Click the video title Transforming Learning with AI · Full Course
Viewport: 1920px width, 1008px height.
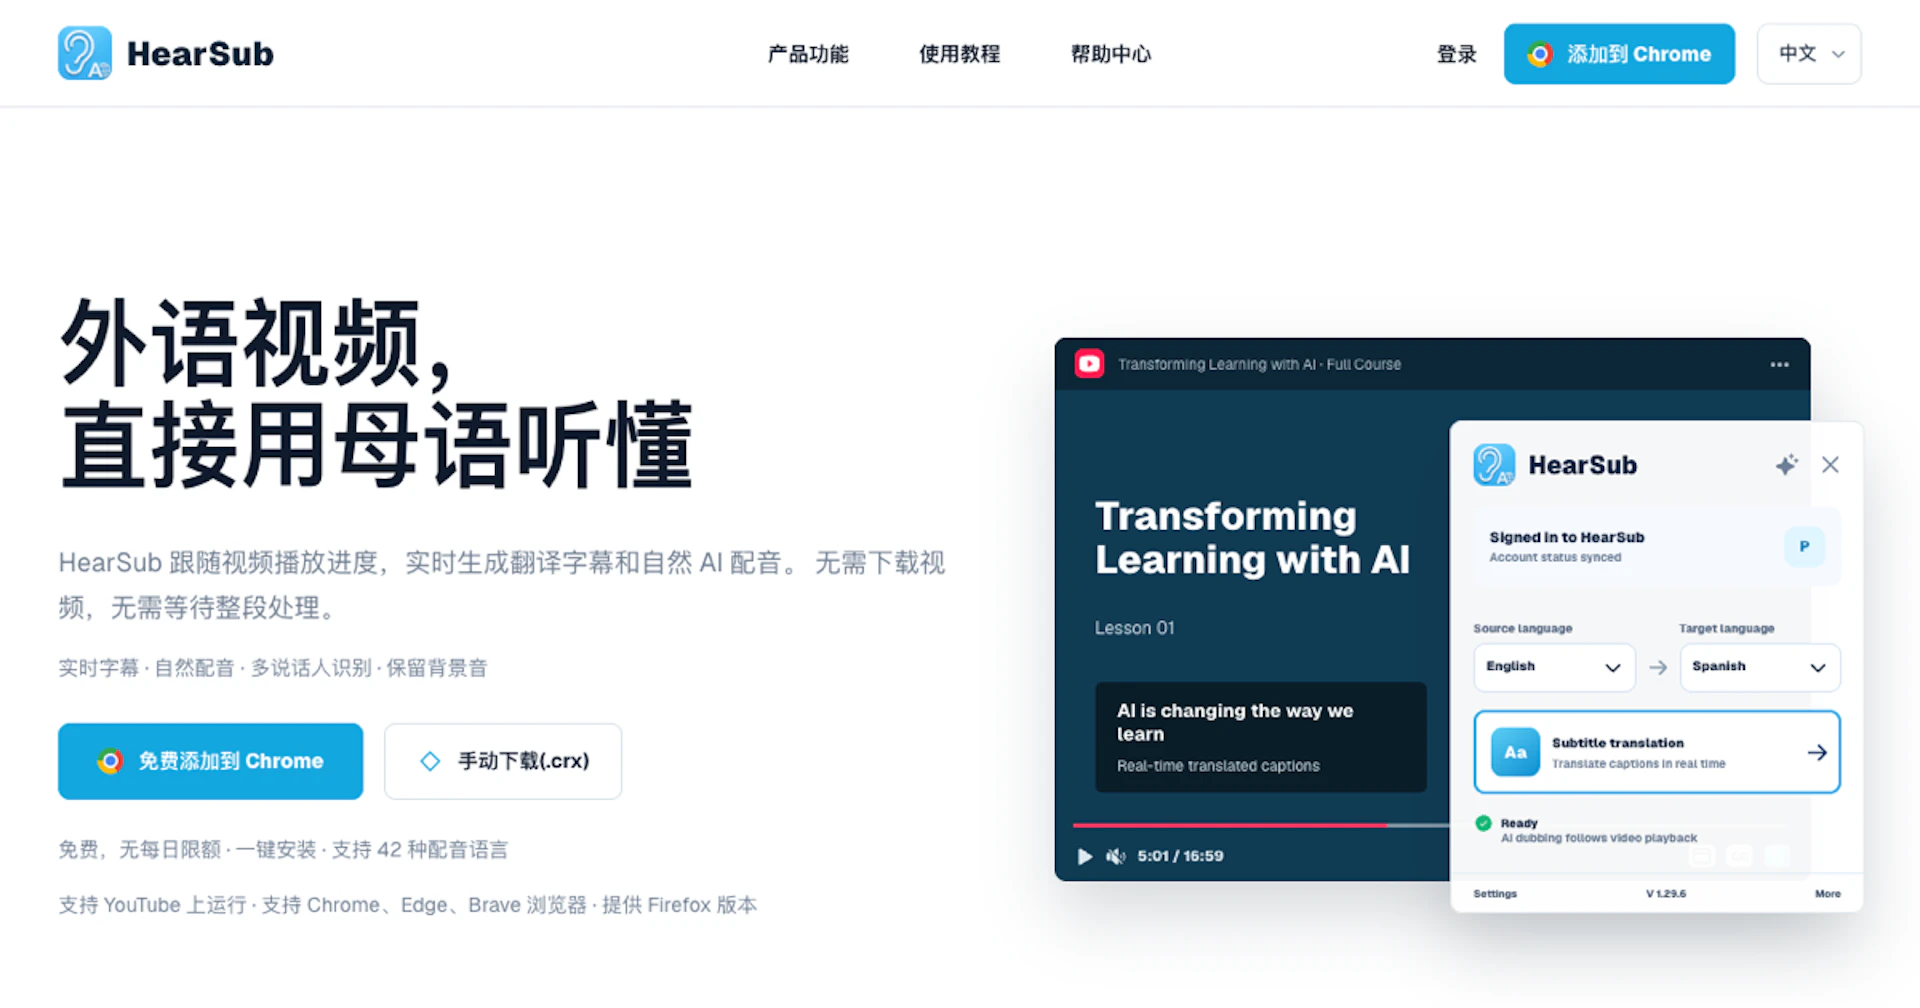[x=1259, y=364]
